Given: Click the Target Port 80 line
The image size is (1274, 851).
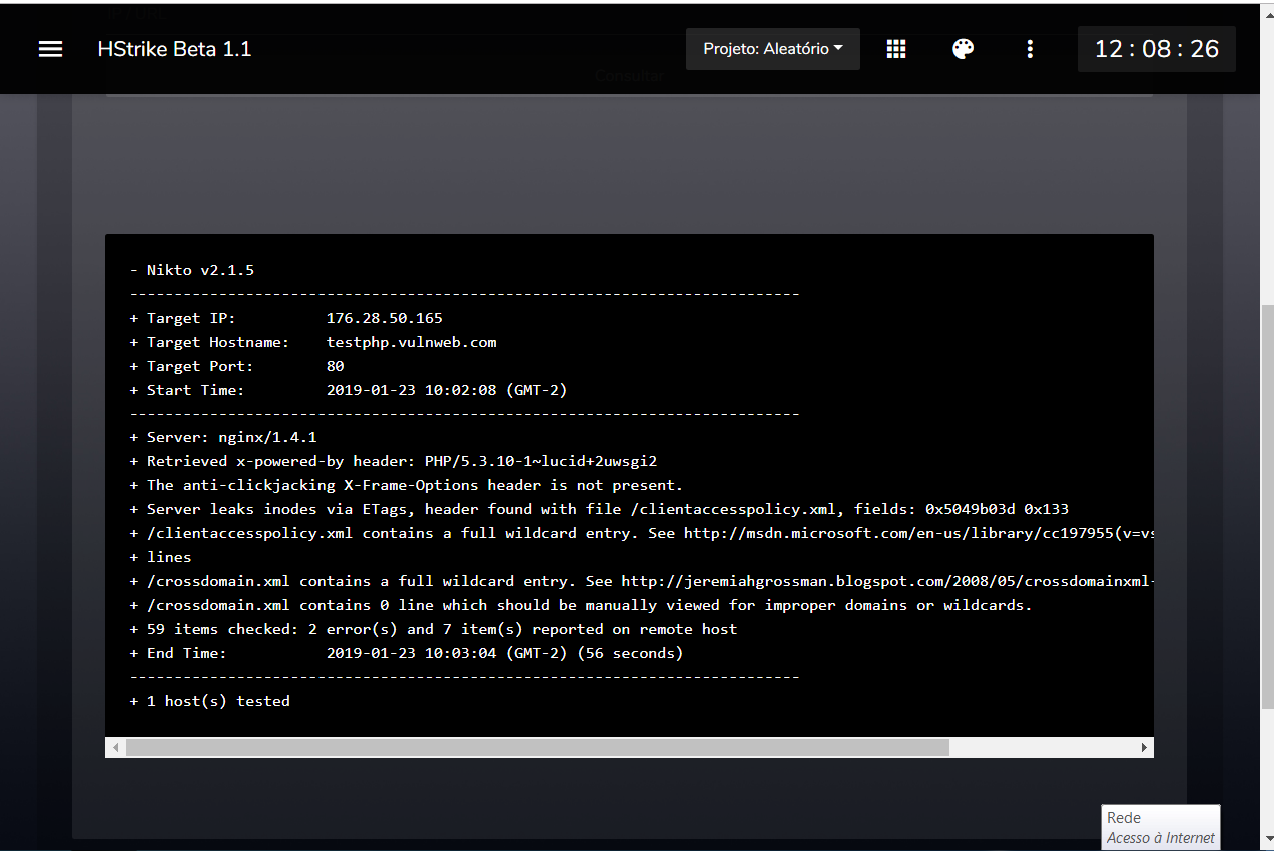Looking at the screenshot, I should 237,366.
